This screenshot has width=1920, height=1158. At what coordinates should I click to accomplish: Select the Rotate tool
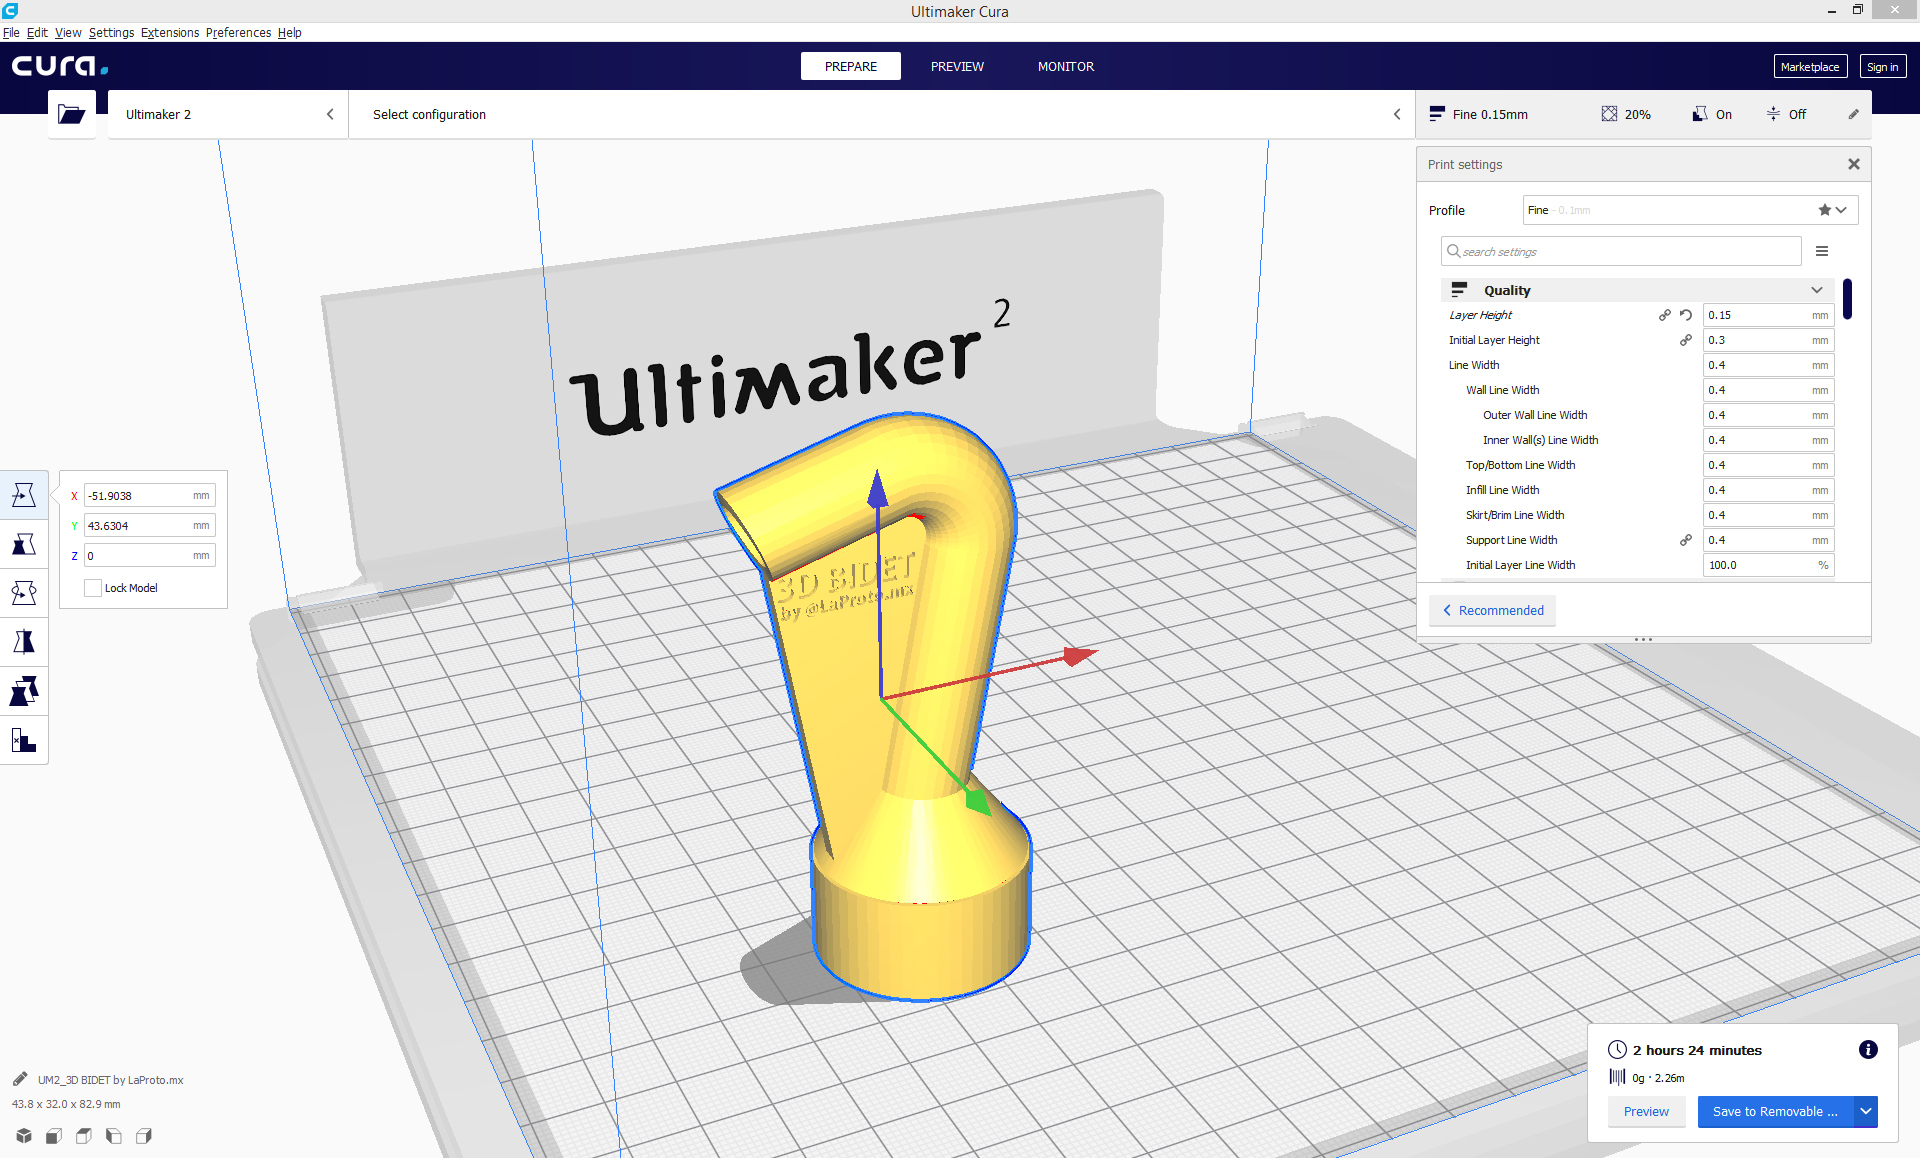click(x=24, y=593)
